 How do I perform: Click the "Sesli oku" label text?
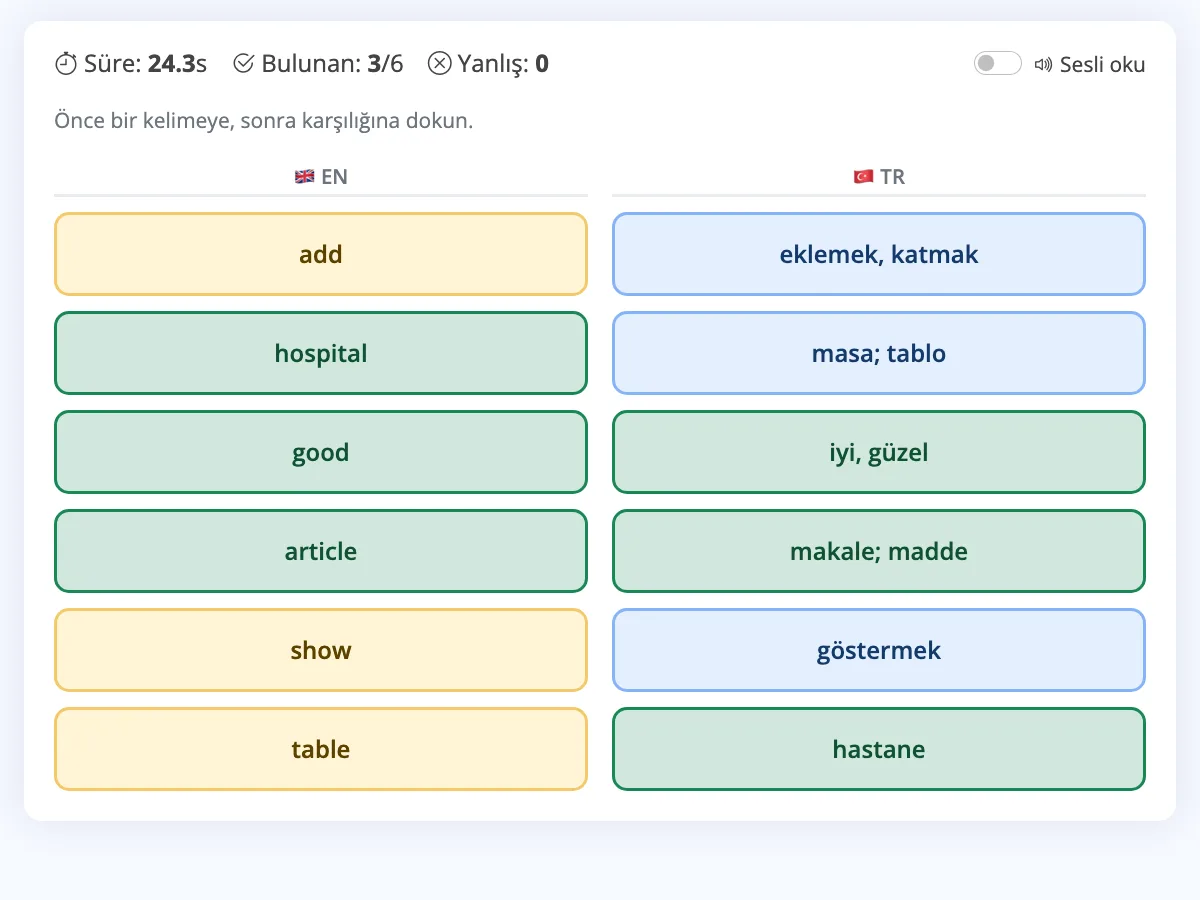point(1102,65)
